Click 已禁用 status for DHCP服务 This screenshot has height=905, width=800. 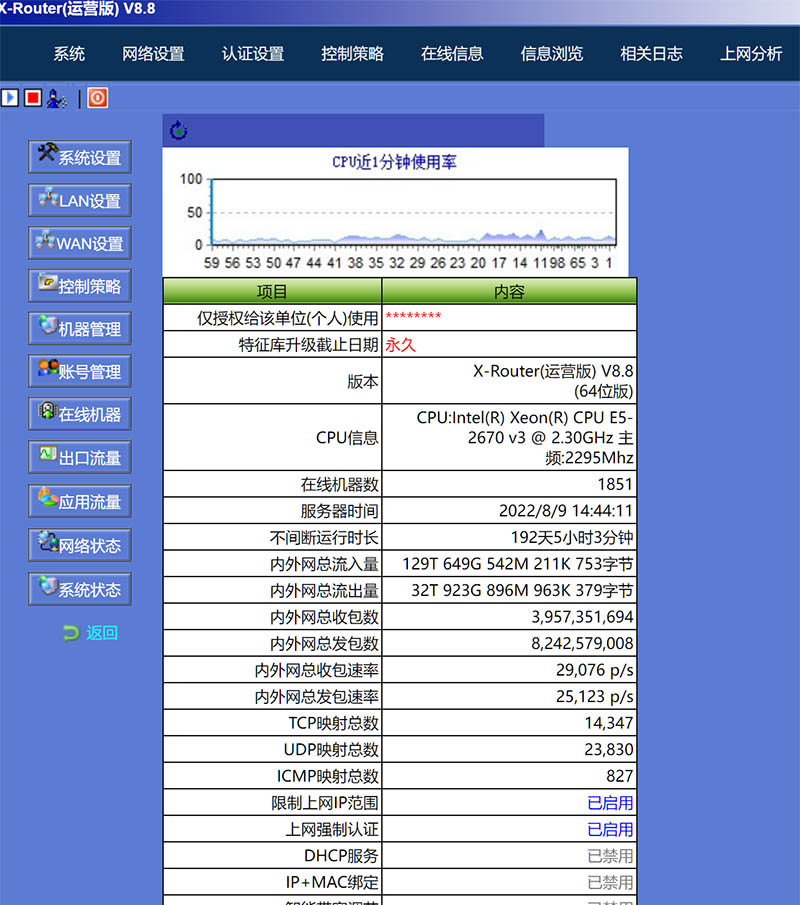tap(609, 856)
